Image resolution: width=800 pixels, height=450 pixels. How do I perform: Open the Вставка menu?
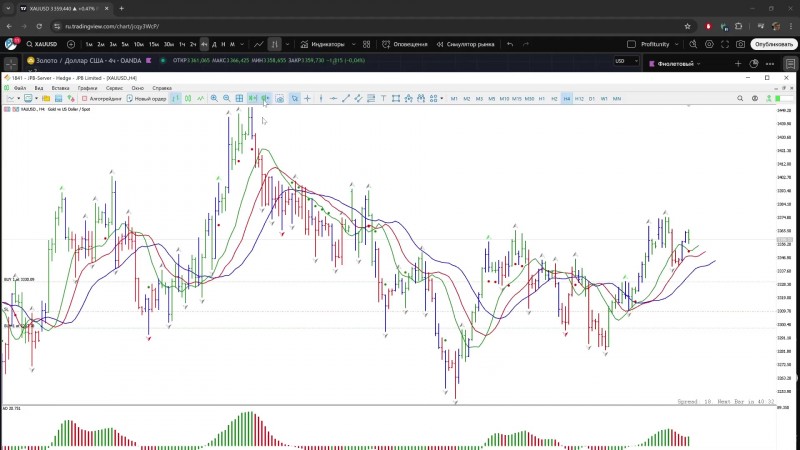pos(60,88)
